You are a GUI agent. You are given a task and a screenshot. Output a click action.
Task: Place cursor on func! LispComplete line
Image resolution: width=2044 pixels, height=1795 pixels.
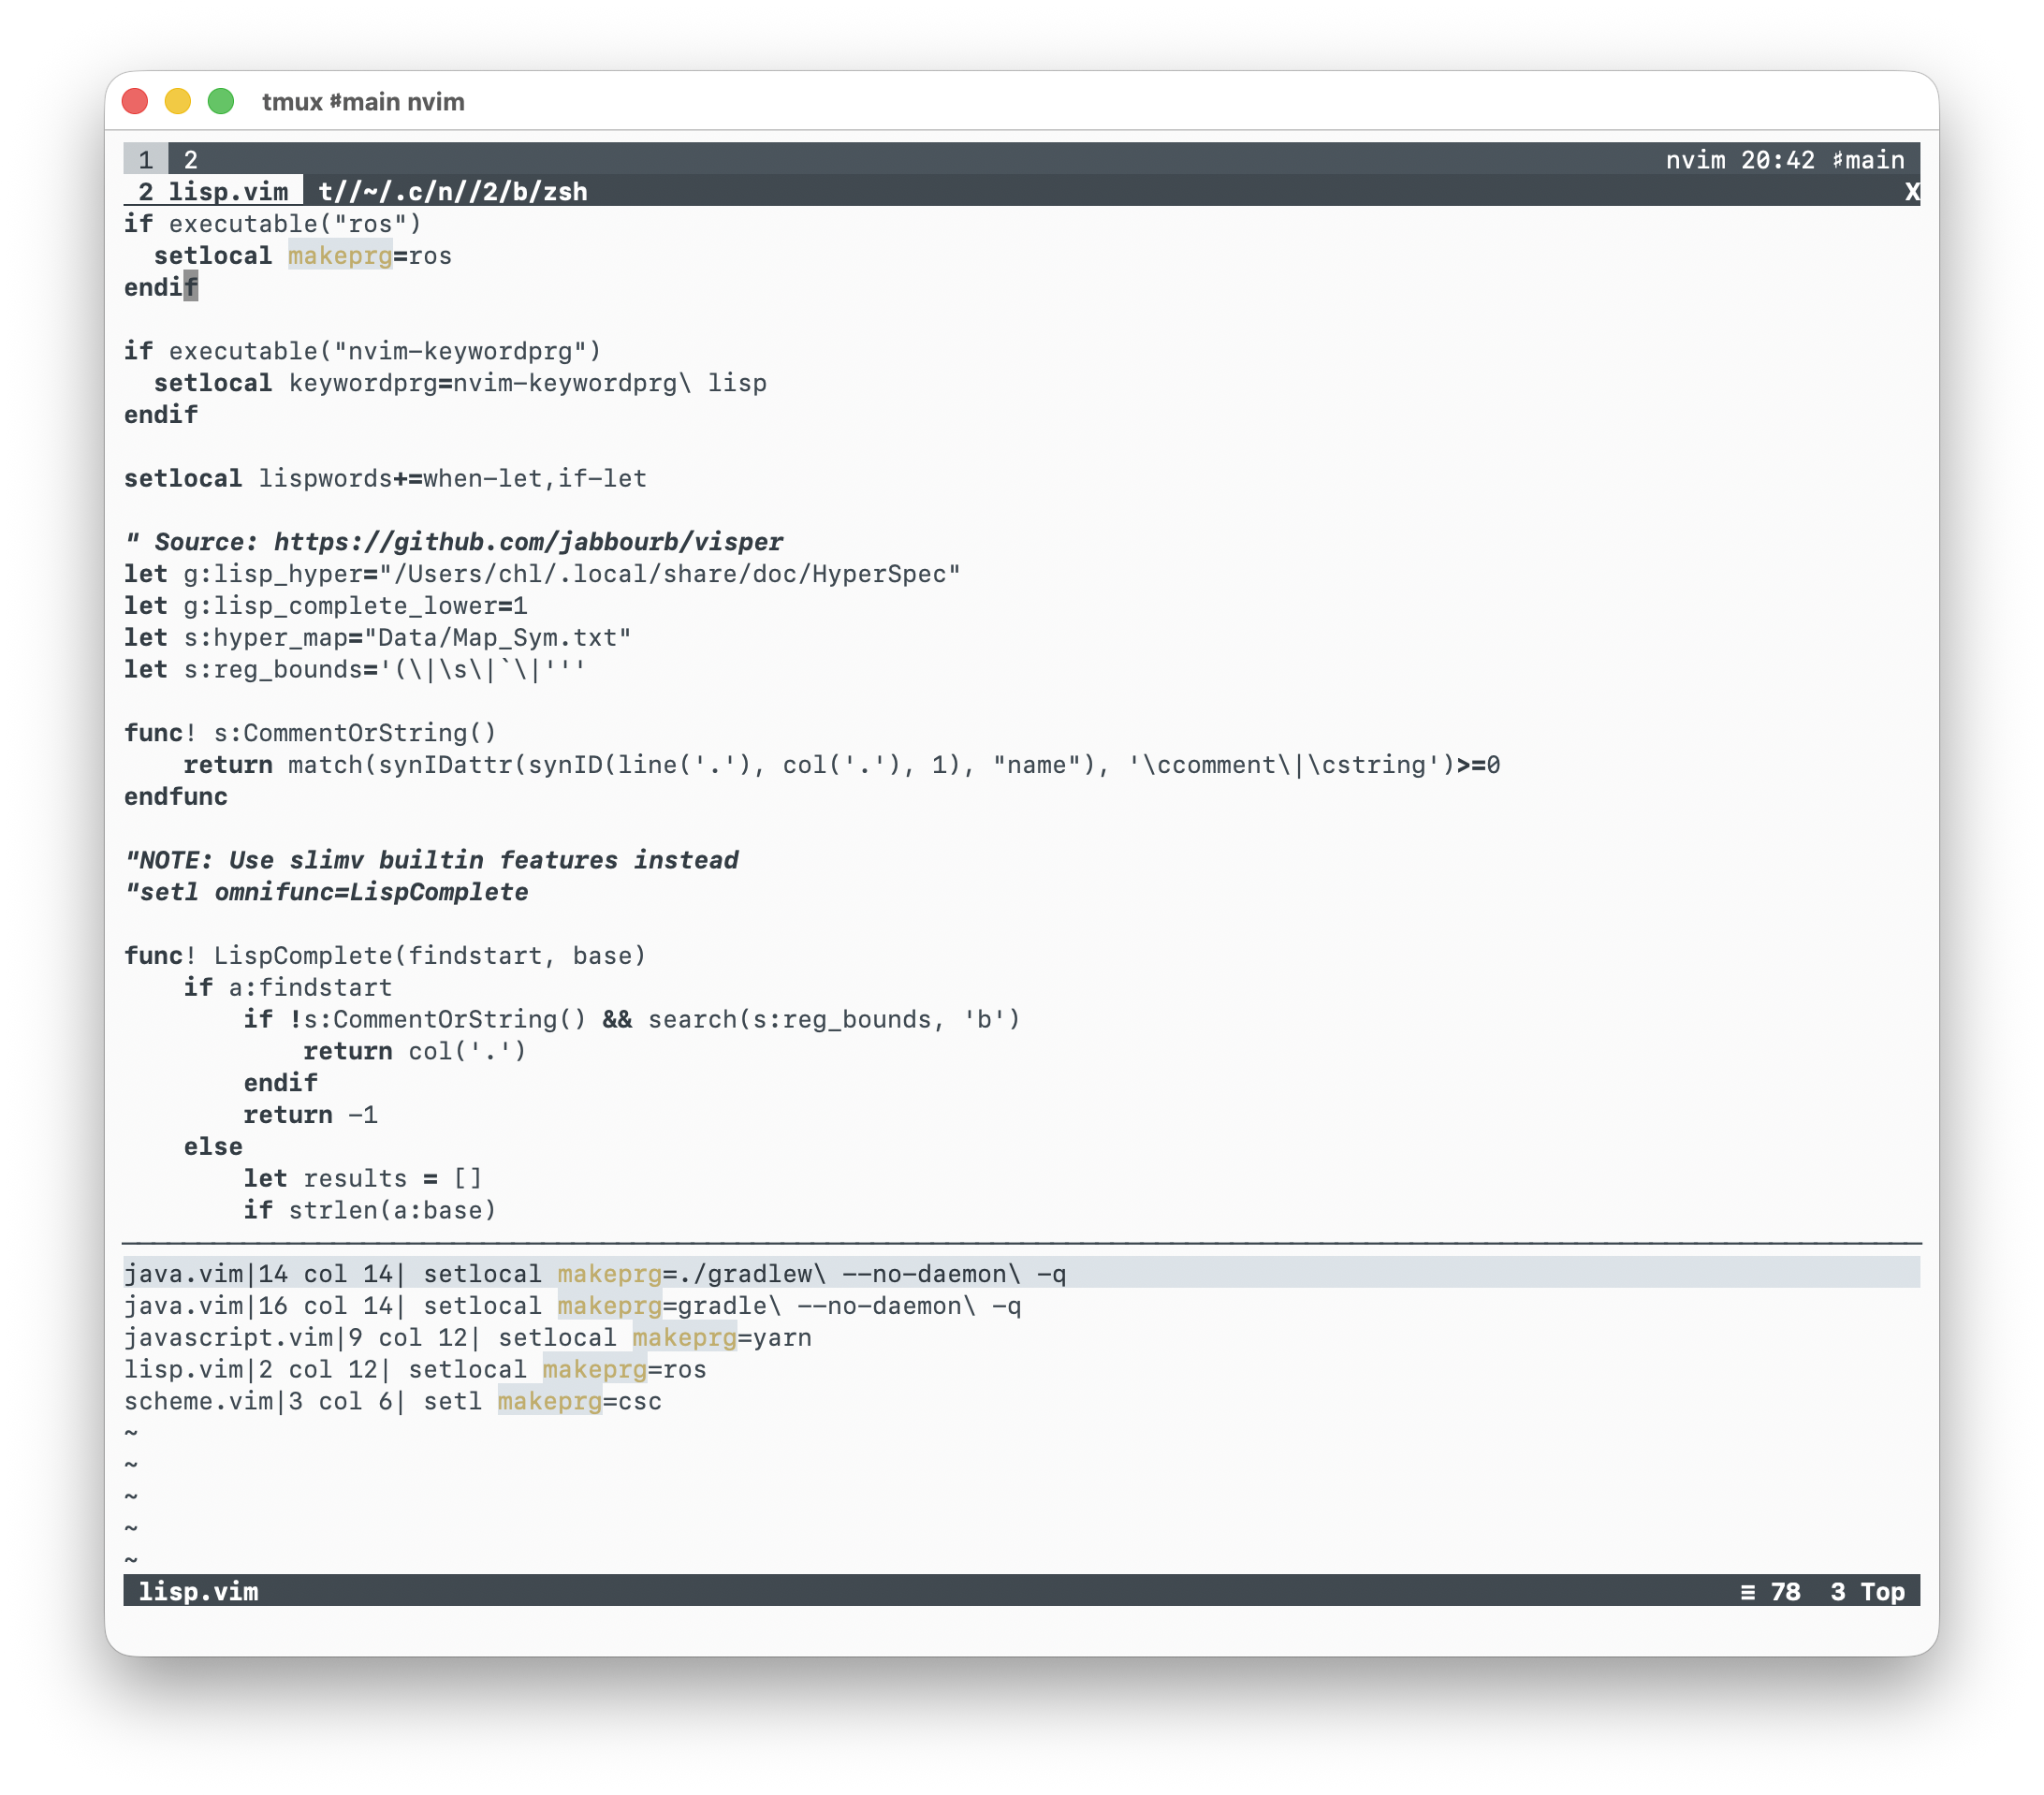(x=385, y=956)
